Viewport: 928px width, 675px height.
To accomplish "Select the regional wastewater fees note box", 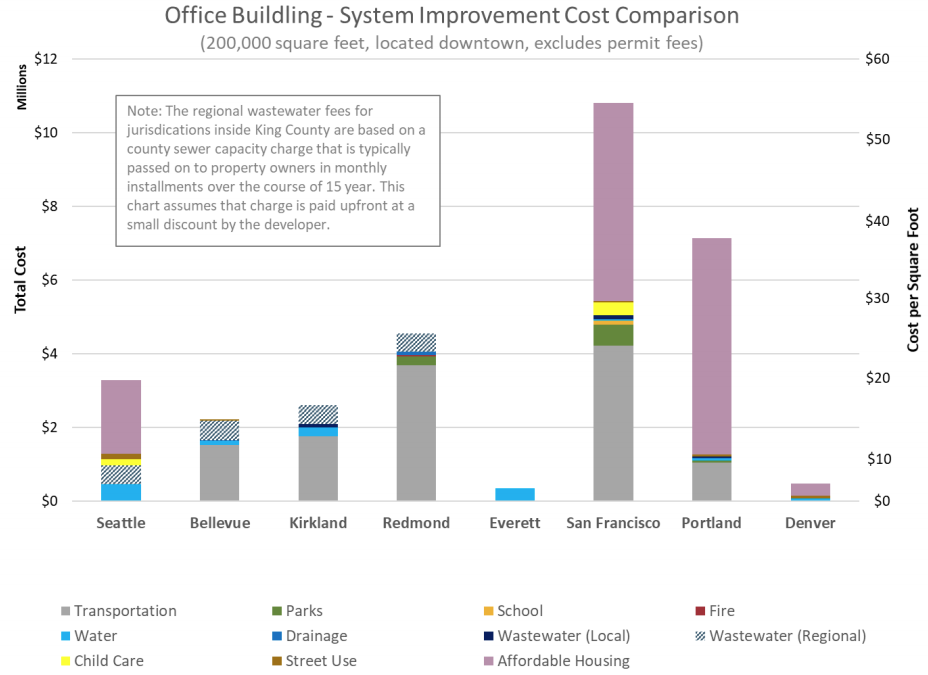I will [278, 170].
